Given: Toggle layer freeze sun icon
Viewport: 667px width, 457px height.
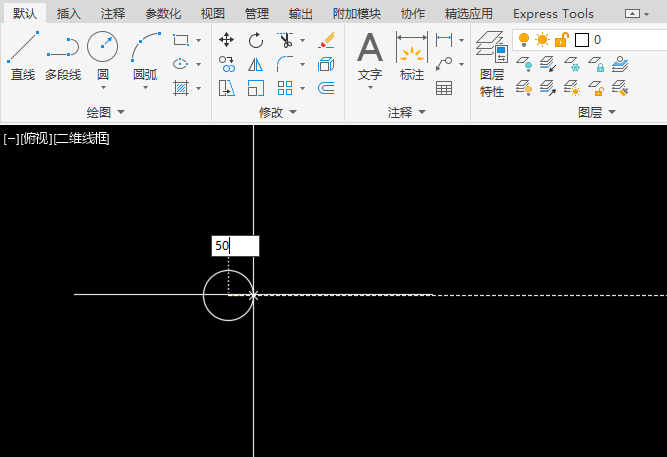Looking at the screenshot, I should [542, 40].
